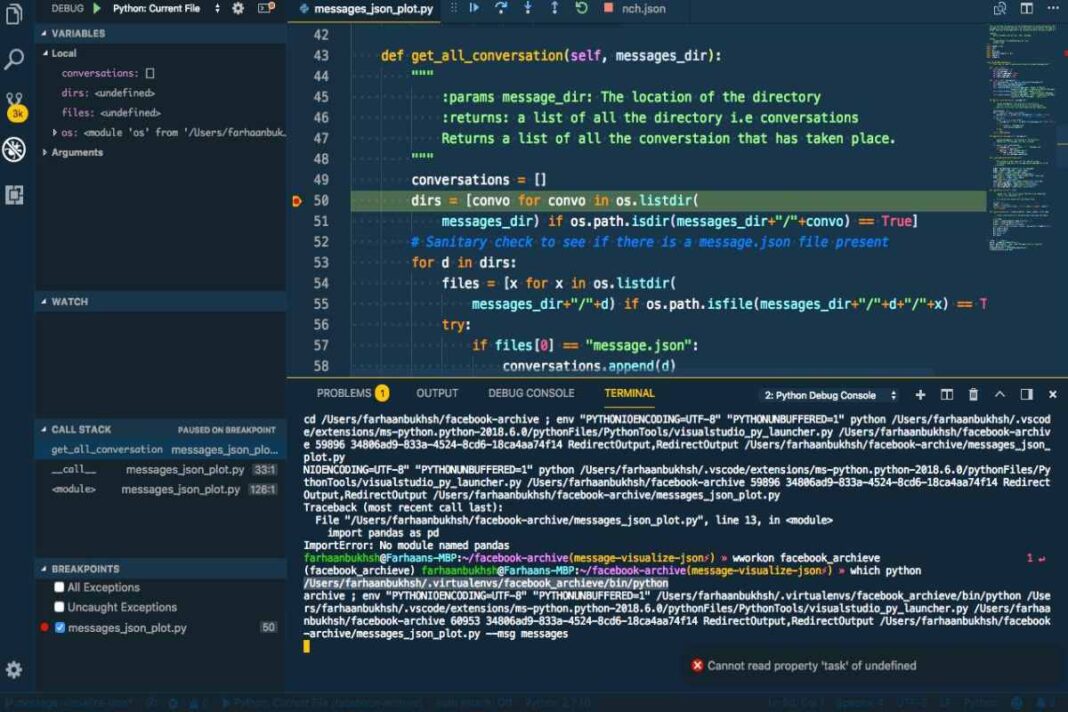Restart the debug session
This screenshot has width=1068, height=712.
(x=581, y=8)
